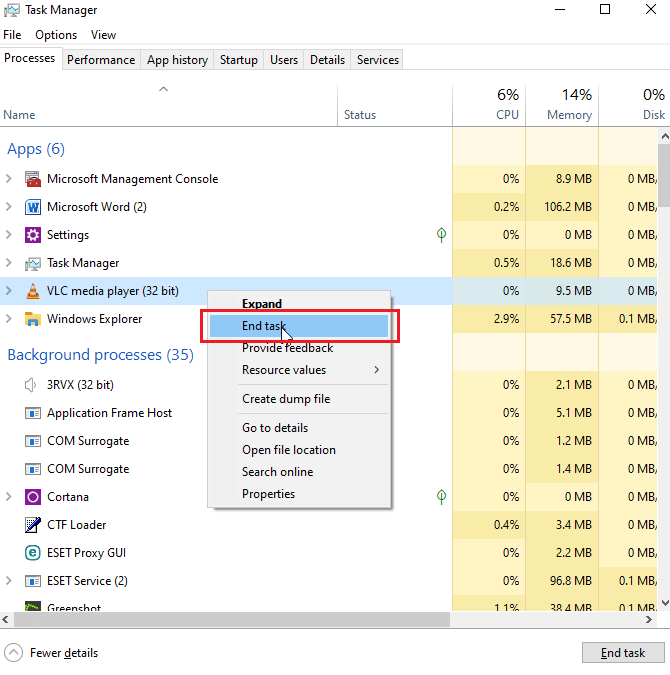Click the horizontal scrollbar left arrow
The height and width of the screenshot is (675, 670).
5,620
